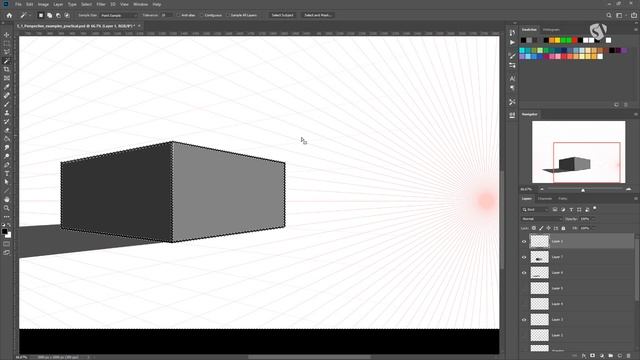The image size is (640, 360).
Task: Open the Swatches panel menu
Action: tap(636, 29)
